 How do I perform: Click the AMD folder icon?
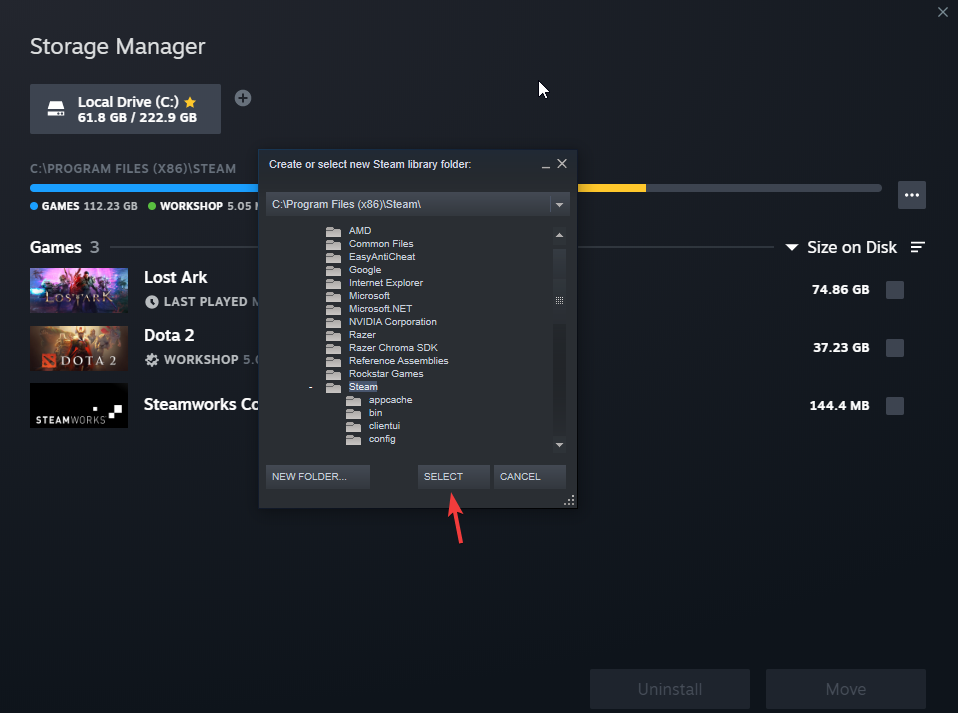[x=334, y=231]
